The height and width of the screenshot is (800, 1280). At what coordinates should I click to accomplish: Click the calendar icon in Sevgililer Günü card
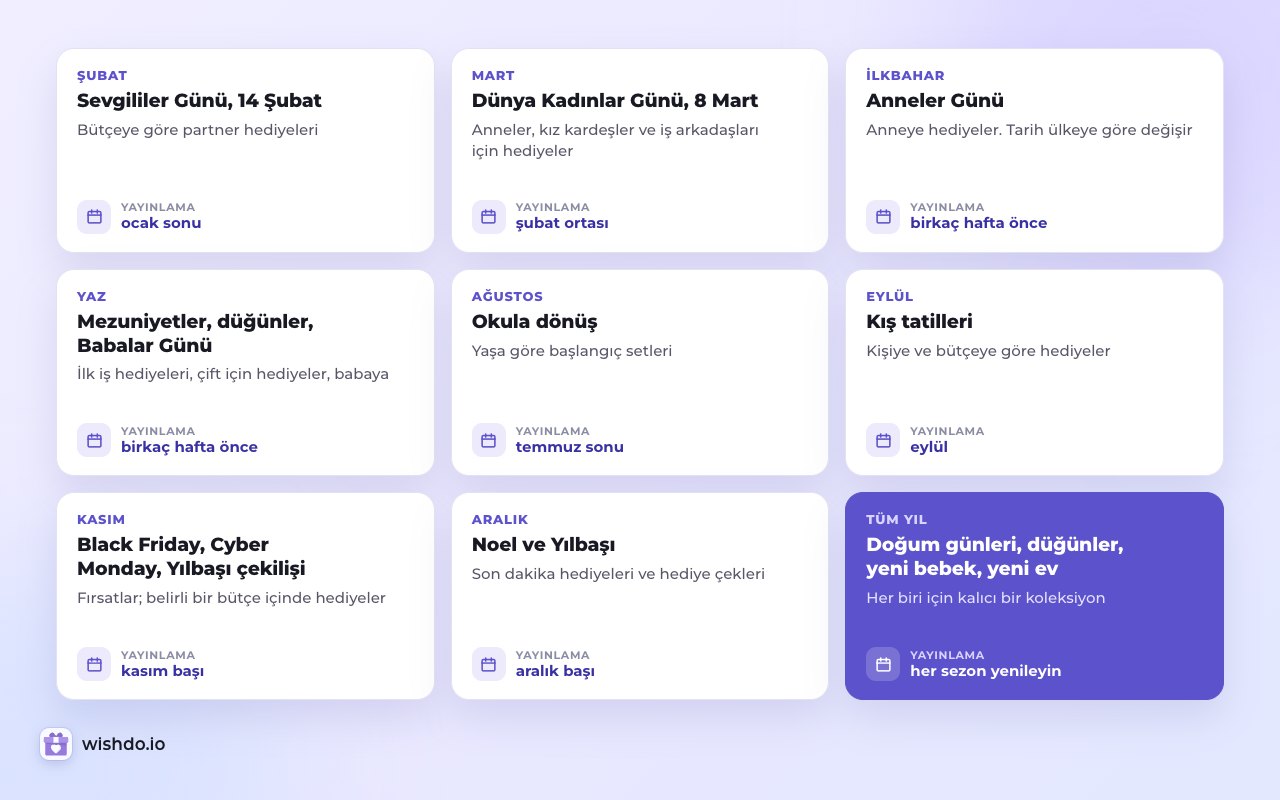[x=94, y=217]
